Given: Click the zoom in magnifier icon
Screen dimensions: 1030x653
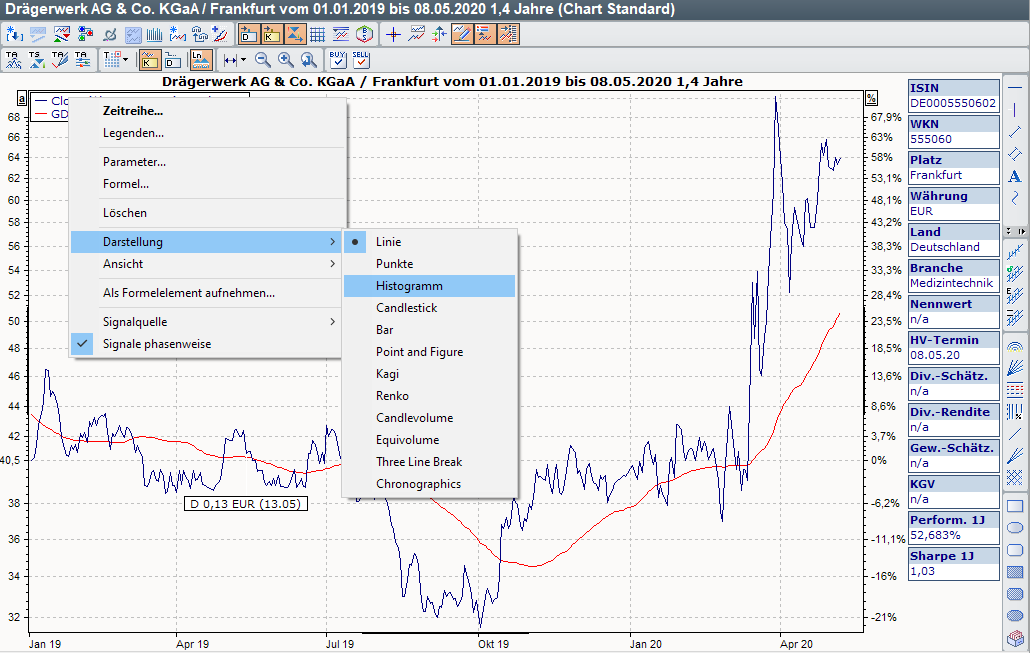Looking at the screenshot, I should [286, 59].
